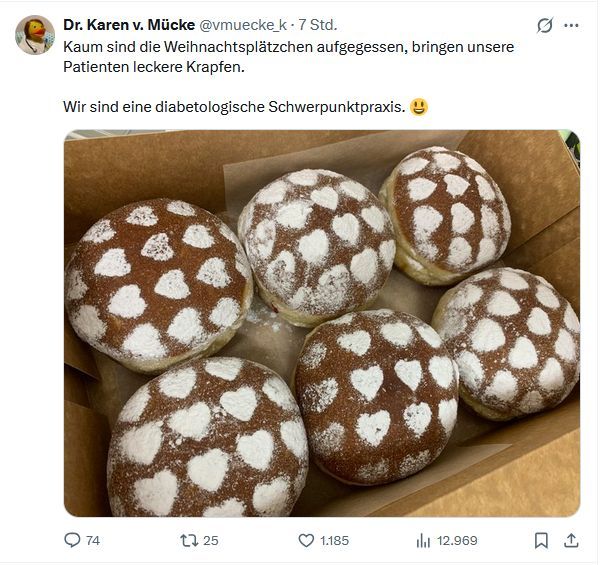This screenshot has height=565, width=609.
Task: Click the like count 1.185
Action: pos(334,540)
